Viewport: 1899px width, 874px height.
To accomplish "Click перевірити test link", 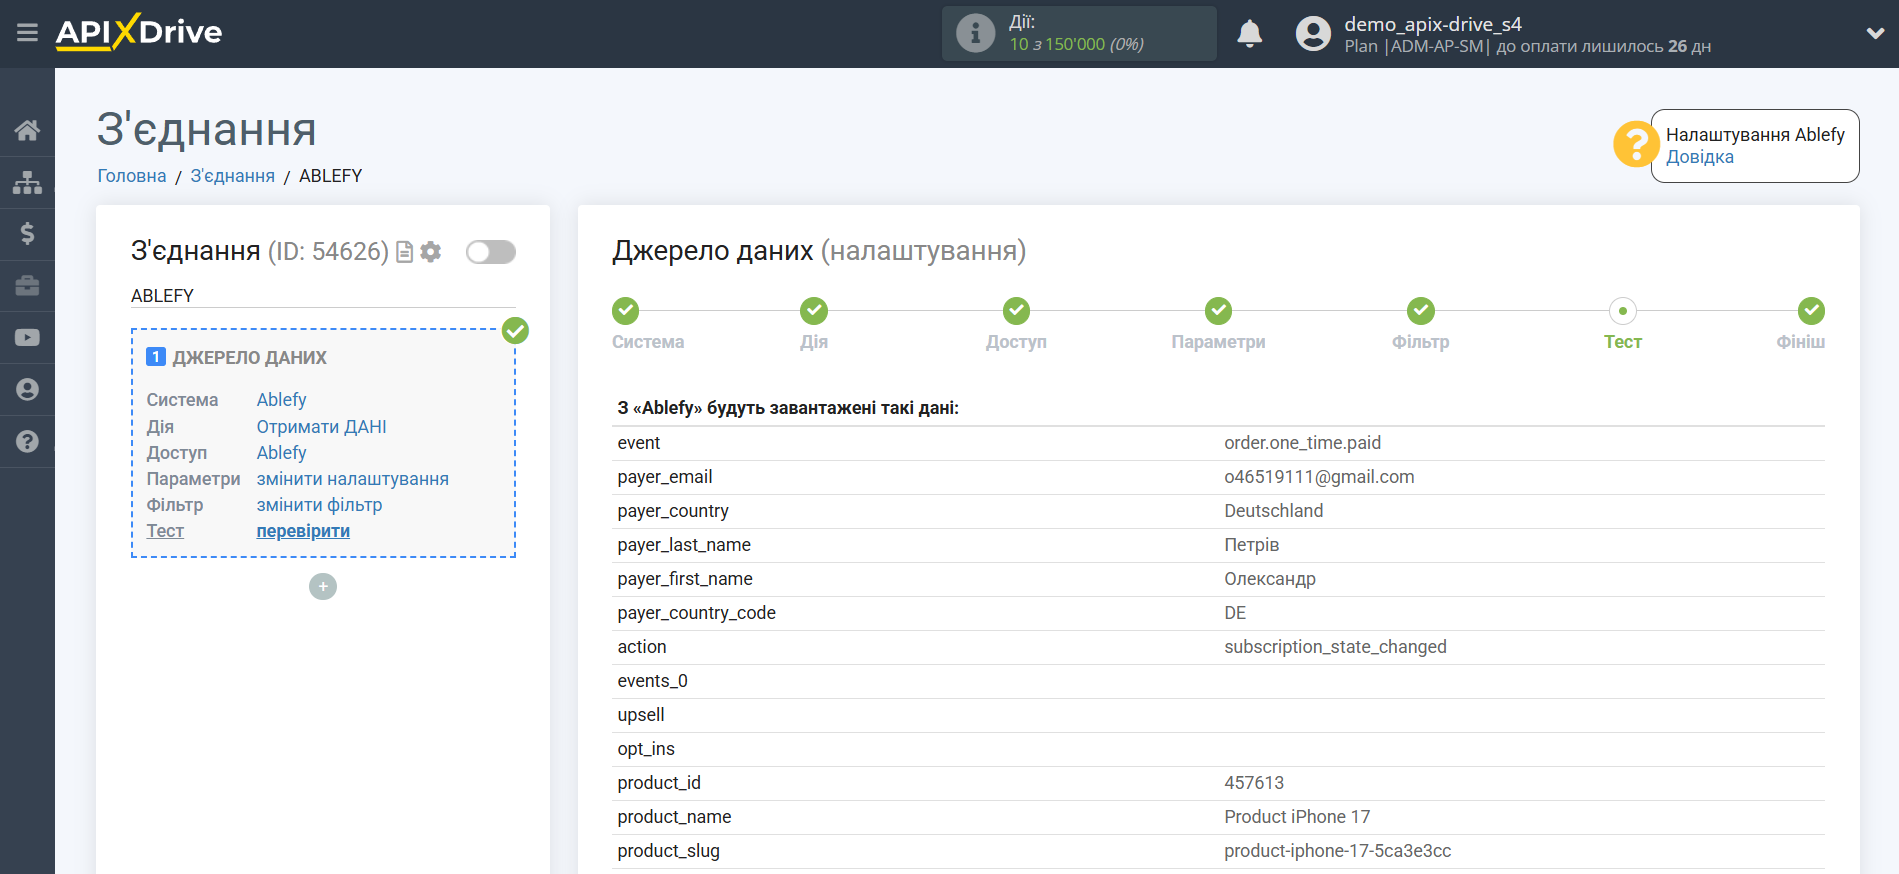I will point(303,531).
